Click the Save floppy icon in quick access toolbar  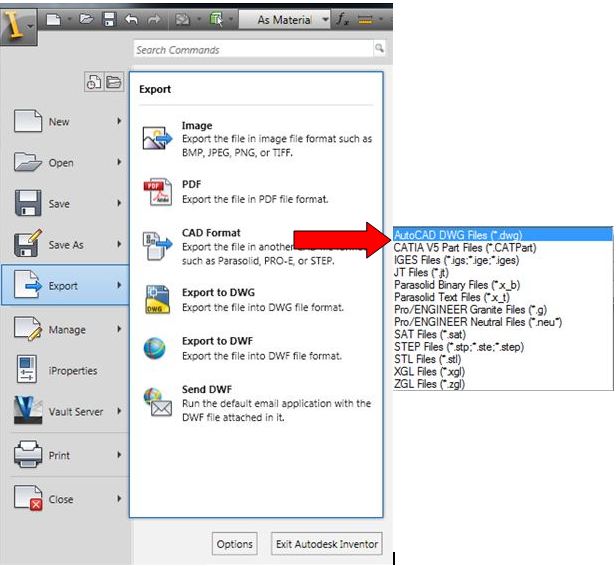109,19
